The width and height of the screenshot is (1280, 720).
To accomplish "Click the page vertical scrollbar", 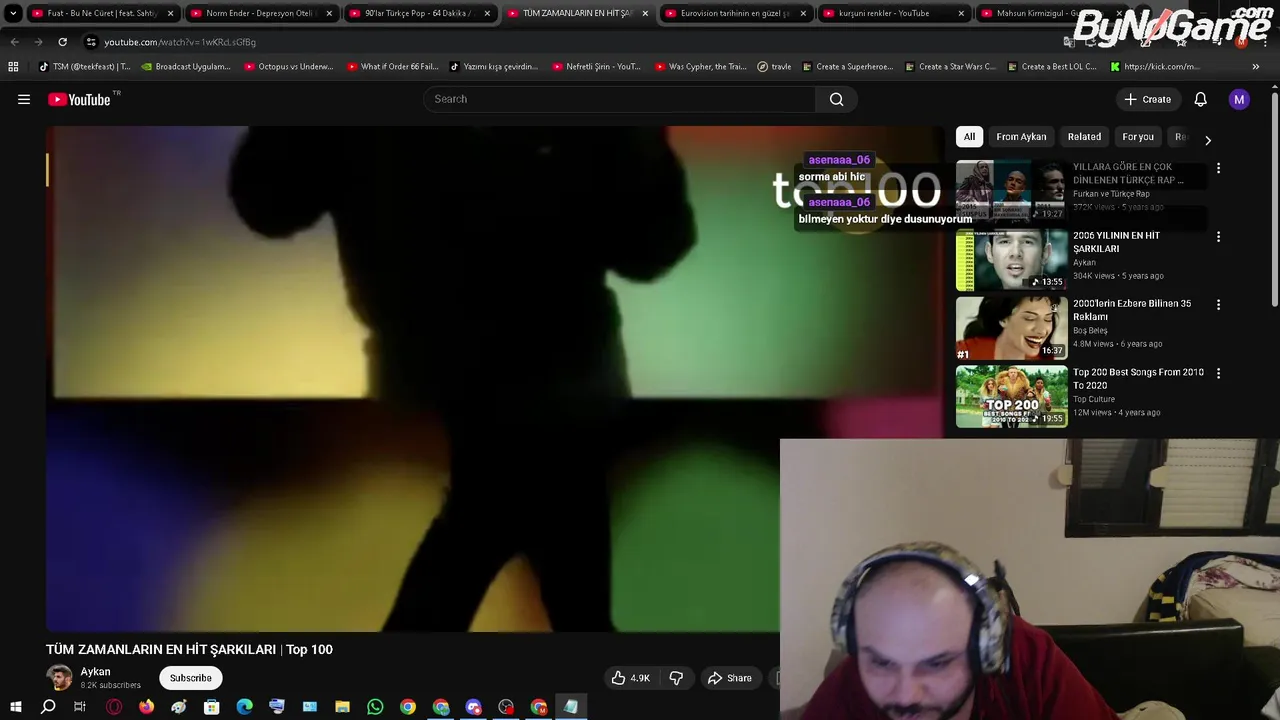I will 1275,200.
